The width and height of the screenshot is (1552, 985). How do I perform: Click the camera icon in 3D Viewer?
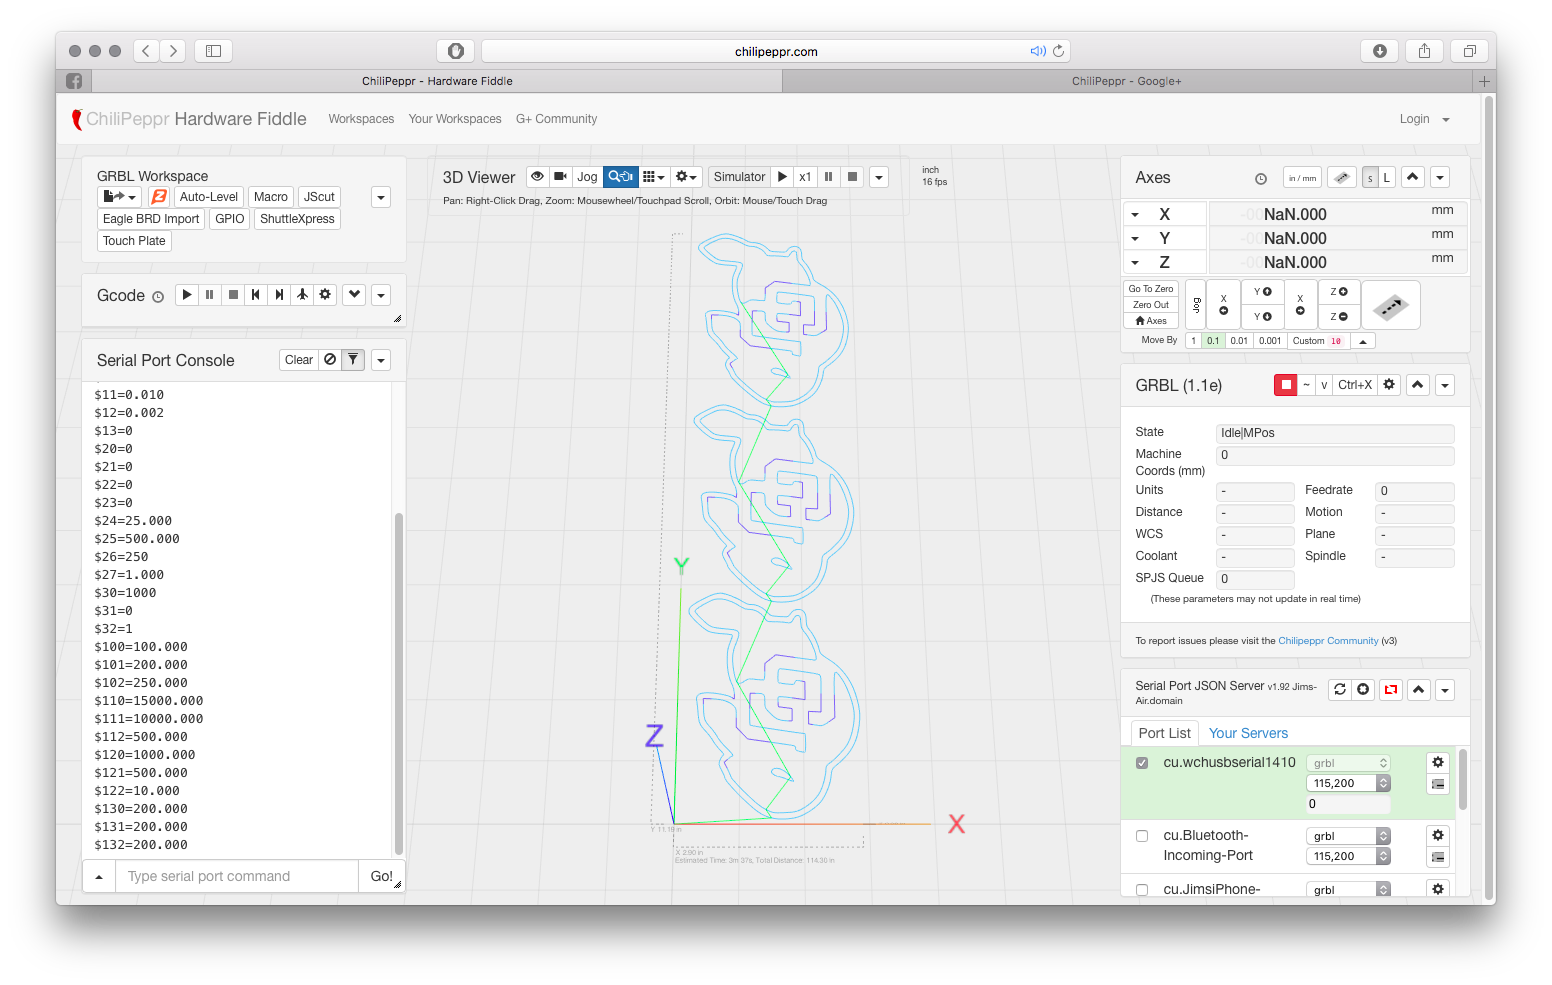[x=561, y=177]
